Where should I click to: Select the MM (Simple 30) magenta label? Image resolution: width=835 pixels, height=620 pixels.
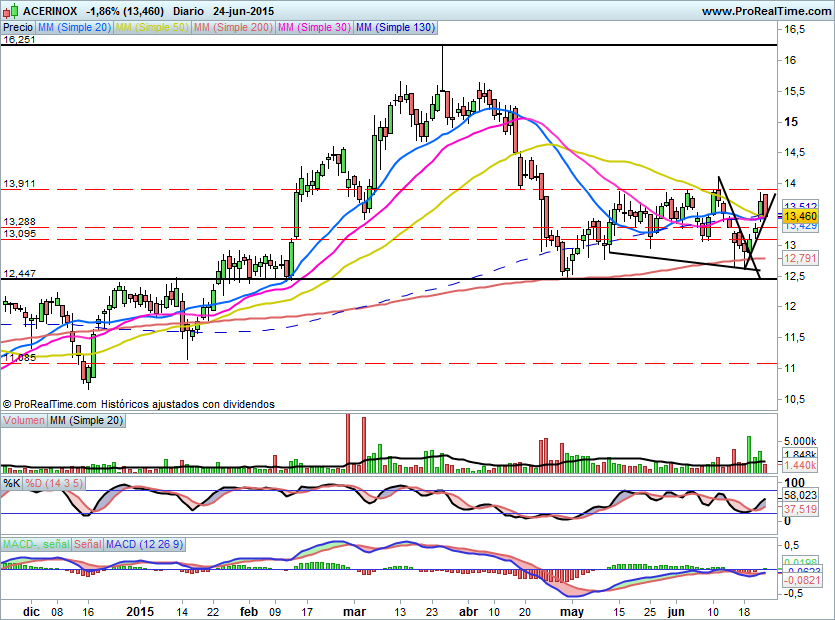point(314,28)
